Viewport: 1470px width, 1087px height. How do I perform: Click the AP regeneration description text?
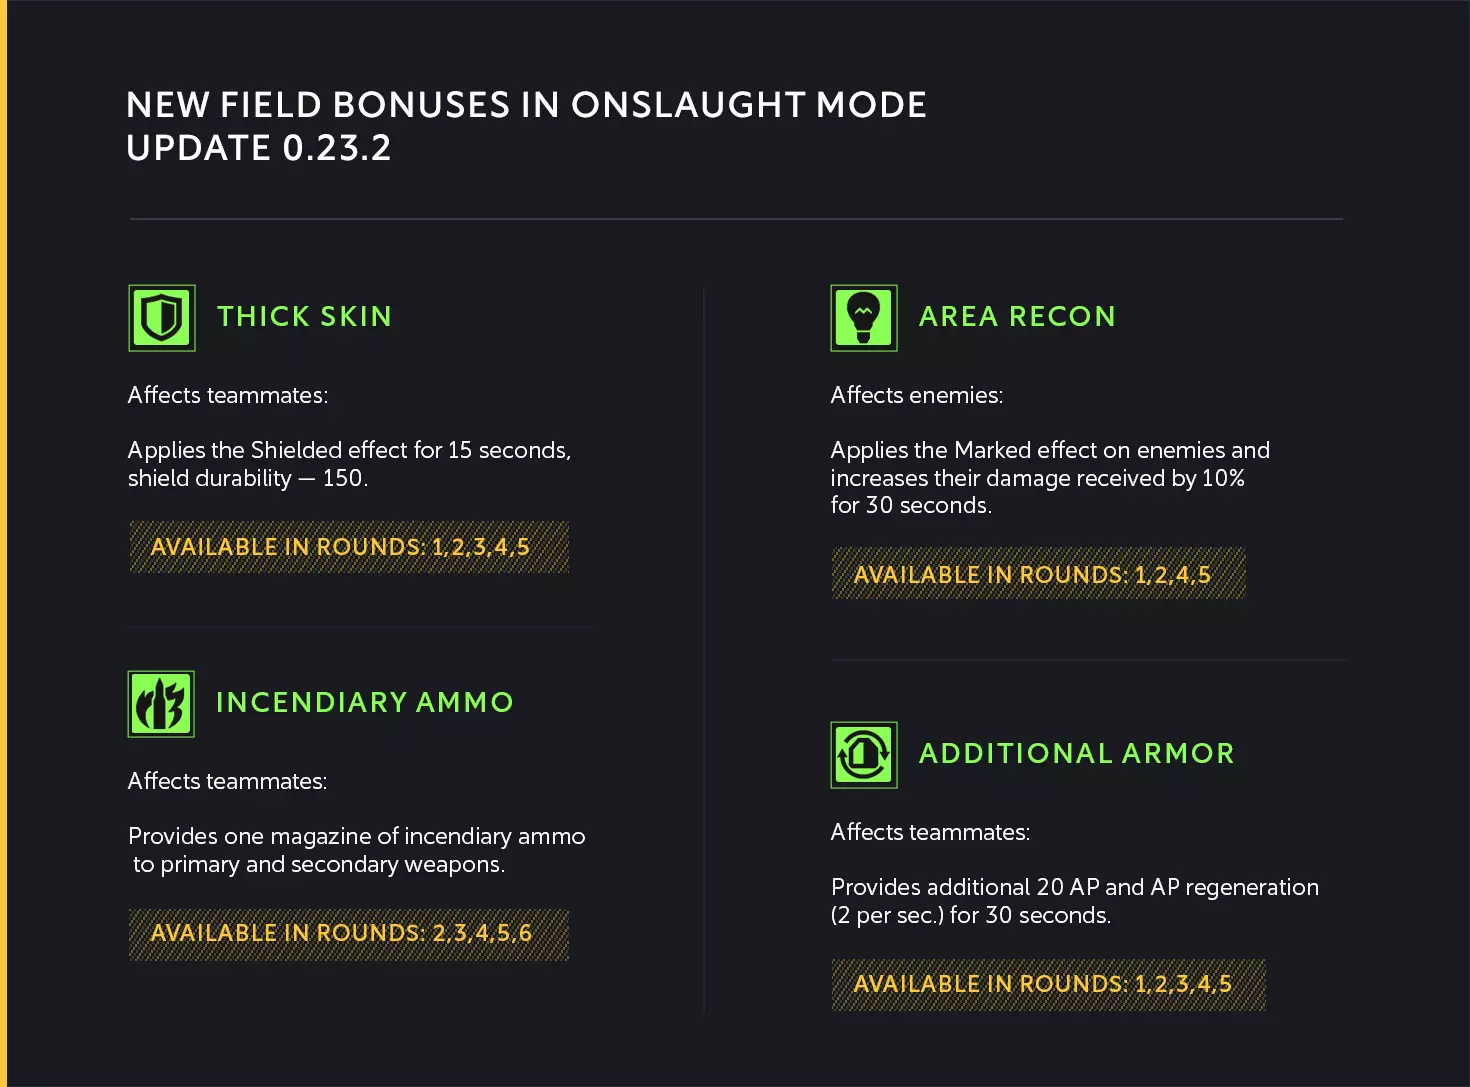click(1074, 901)
